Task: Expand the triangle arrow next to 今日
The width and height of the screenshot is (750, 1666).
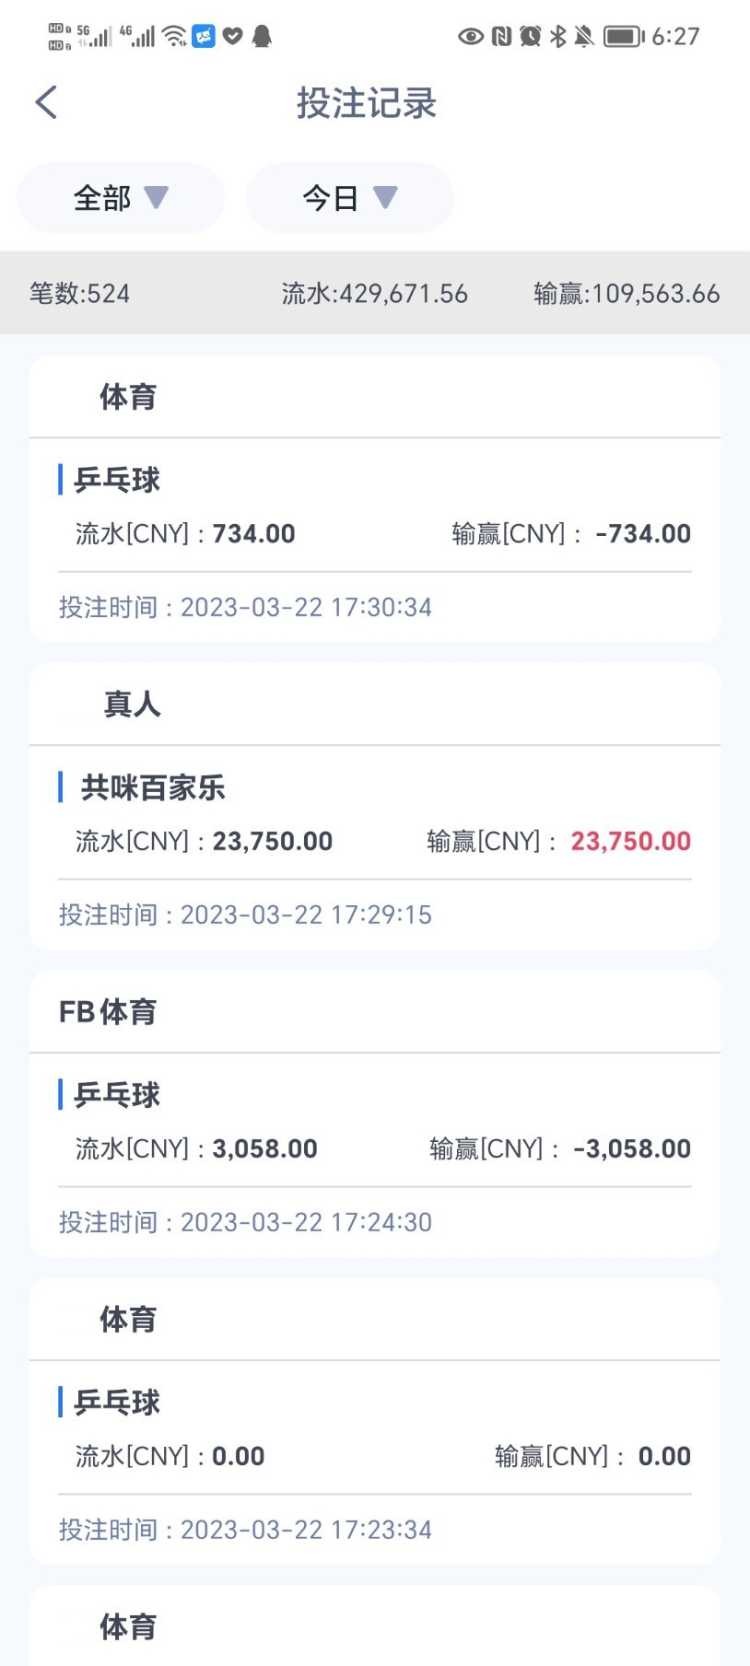Action: pyautogui.click(x=385, y=197)
